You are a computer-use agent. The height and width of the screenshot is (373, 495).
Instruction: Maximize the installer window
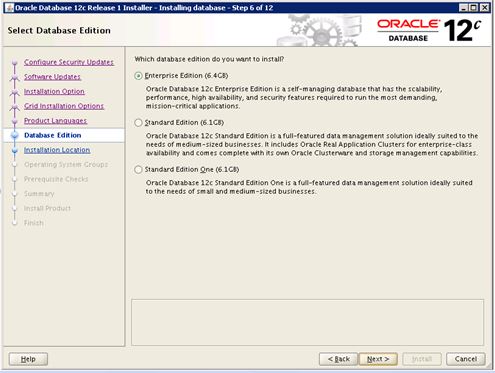474,8
